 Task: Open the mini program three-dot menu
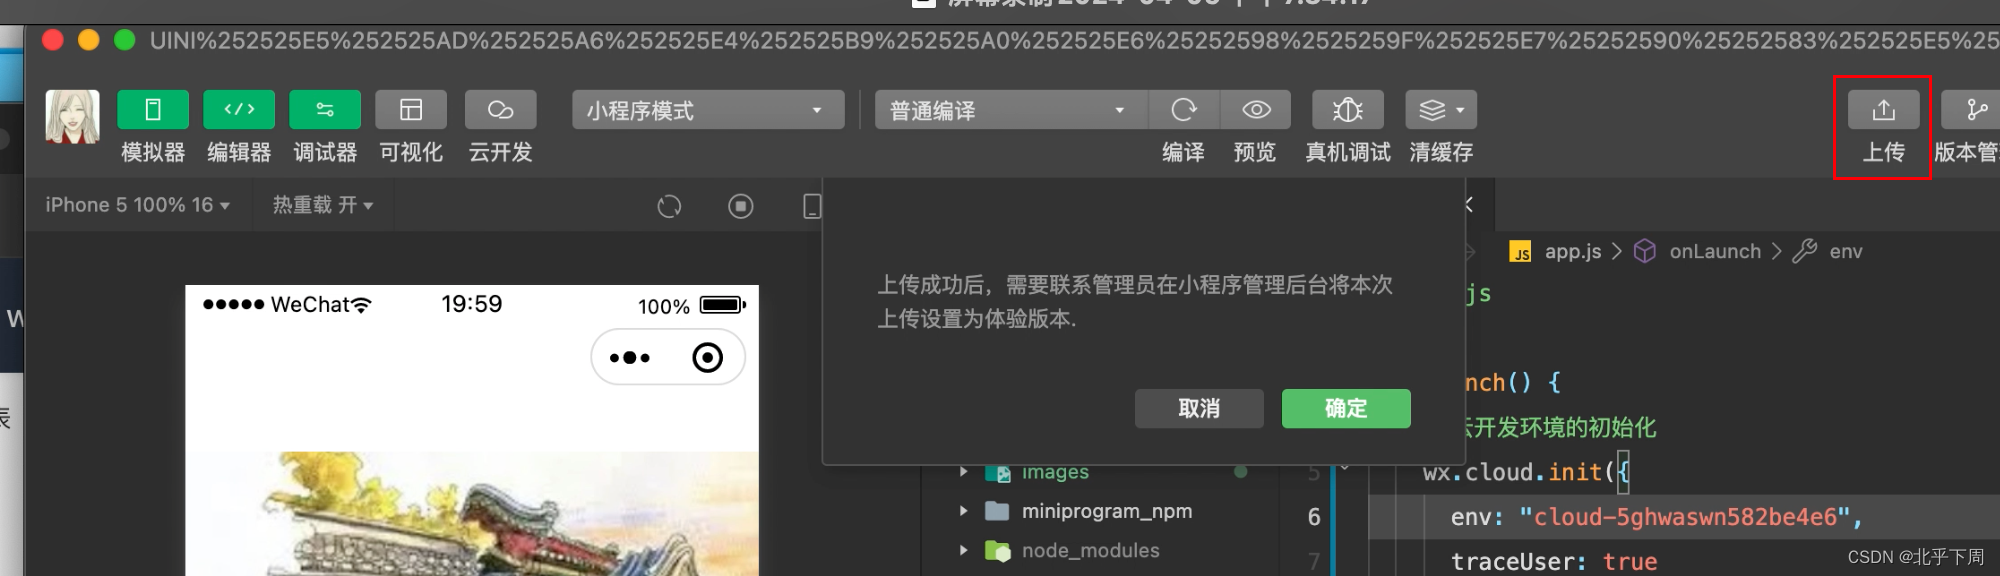click(630, 357)
